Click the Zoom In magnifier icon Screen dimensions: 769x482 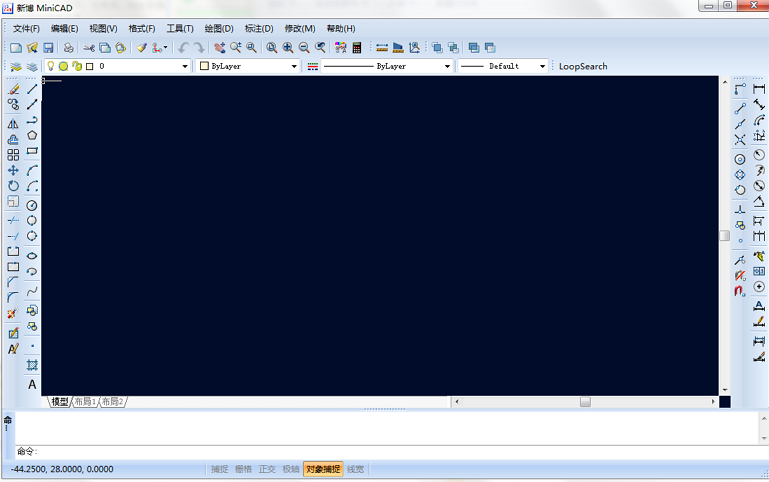click(x=288, y=48)
